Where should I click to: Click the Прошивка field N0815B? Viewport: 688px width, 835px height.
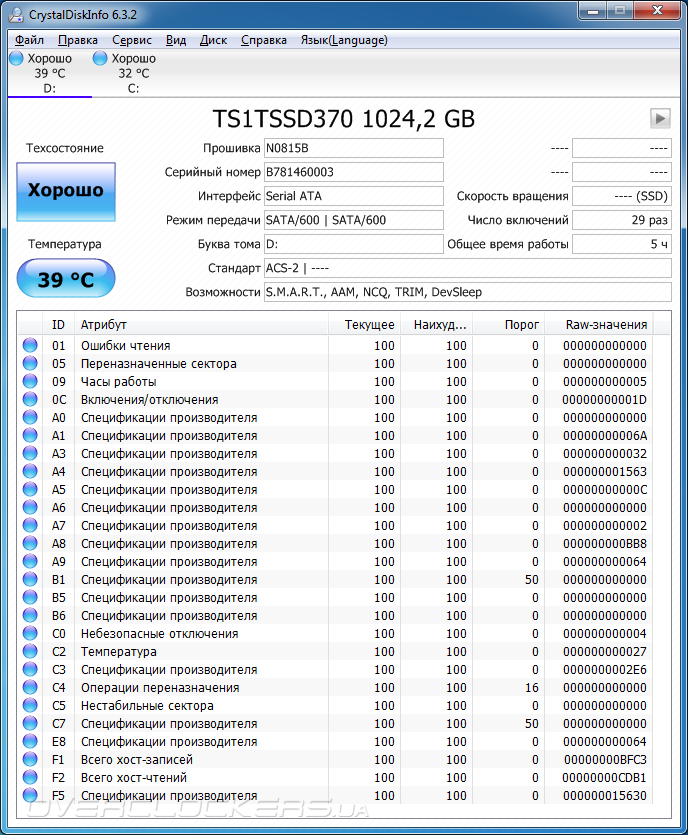point(354,148)
